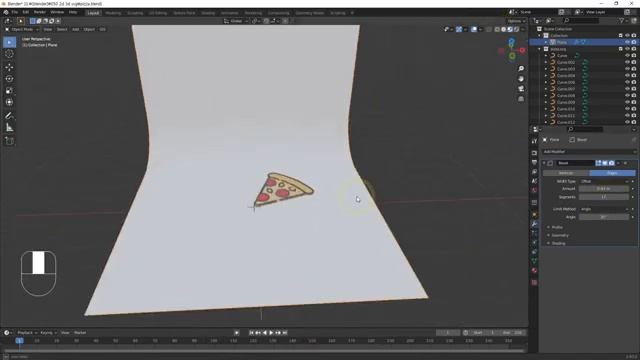Disable rendering for Curve.011
This screenshot has height=360, width=640.
[634, 116]
